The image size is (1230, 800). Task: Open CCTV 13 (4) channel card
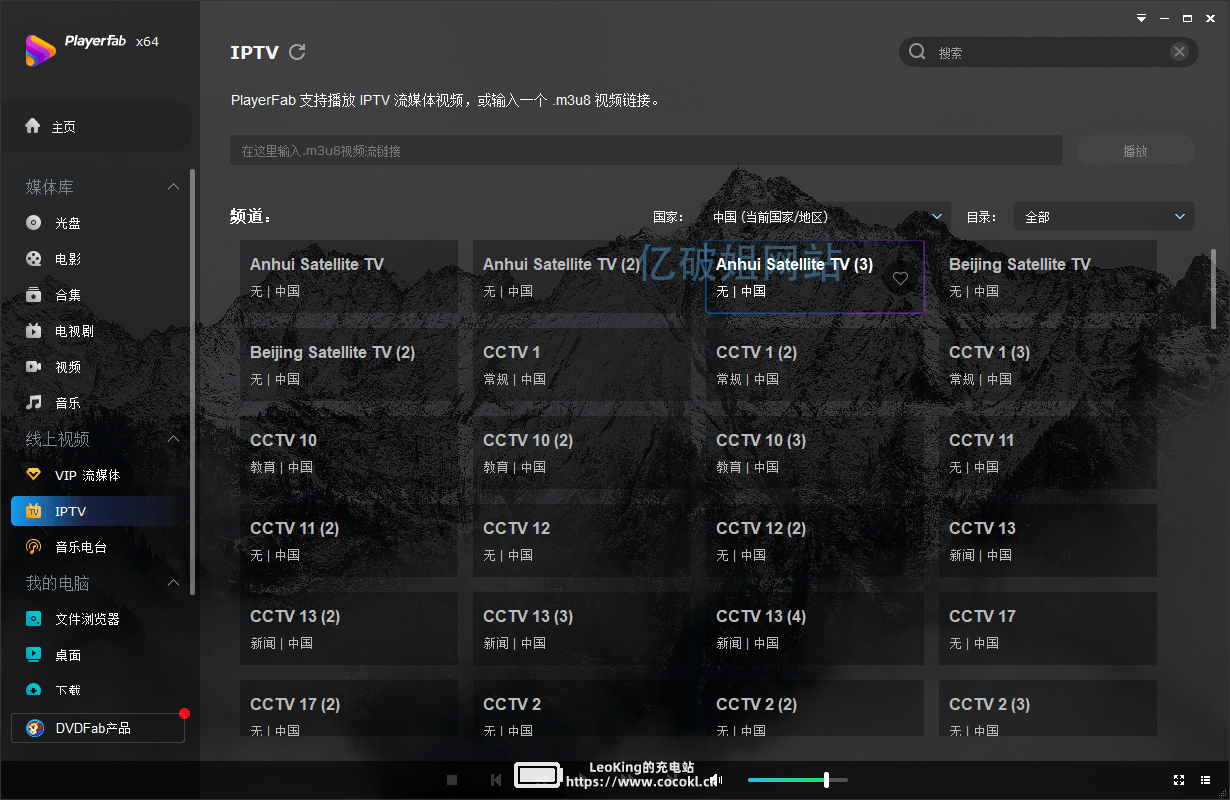[x=815, y=628]
